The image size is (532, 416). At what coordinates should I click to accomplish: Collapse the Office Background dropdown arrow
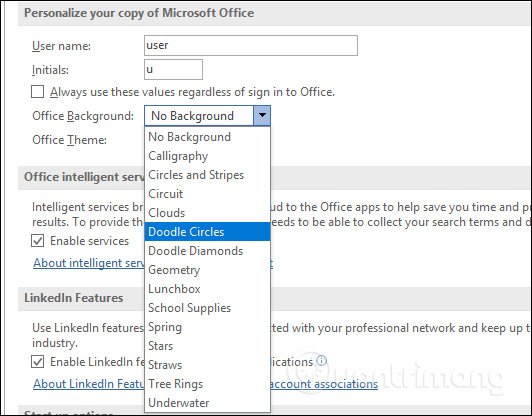click(x=262, y=116)
